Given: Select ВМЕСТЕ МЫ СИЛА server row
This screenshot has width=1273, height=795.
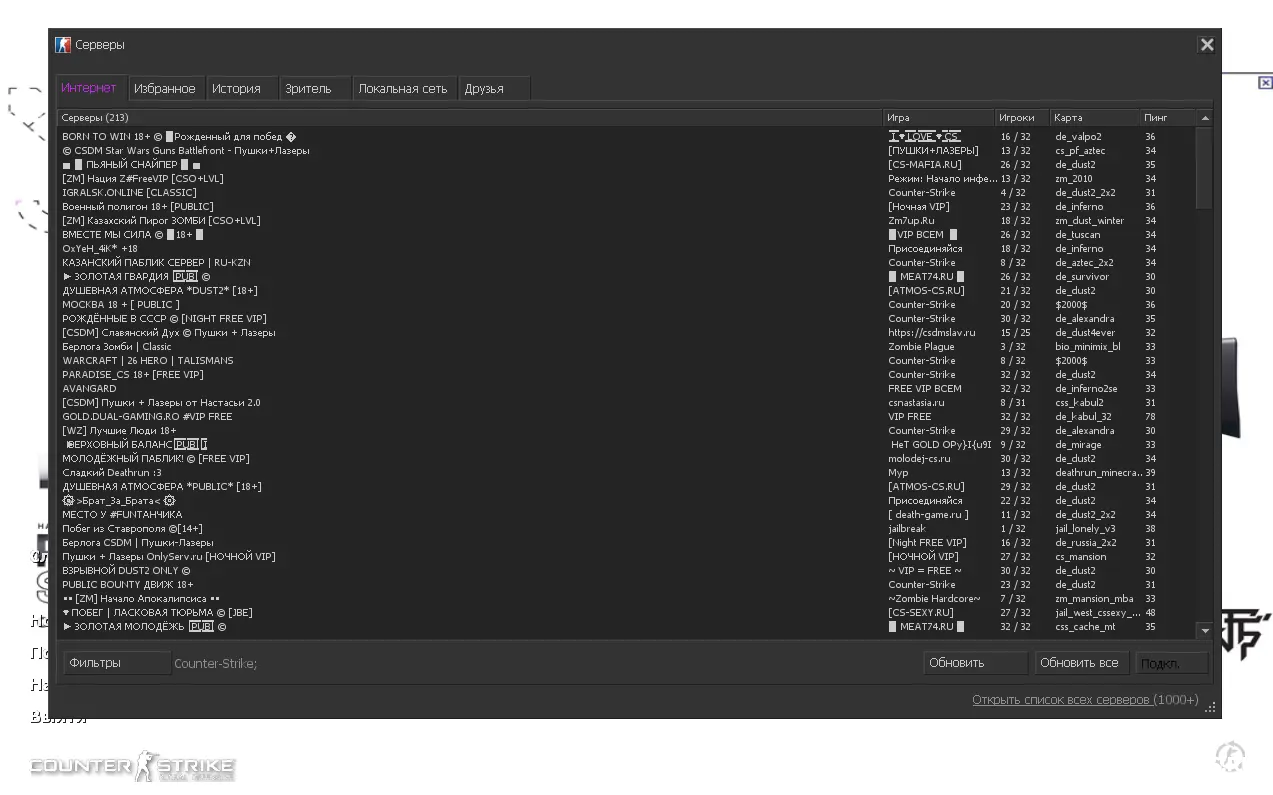Looking at the screenshot, I should pyautogui.click(x=627, y=235).
